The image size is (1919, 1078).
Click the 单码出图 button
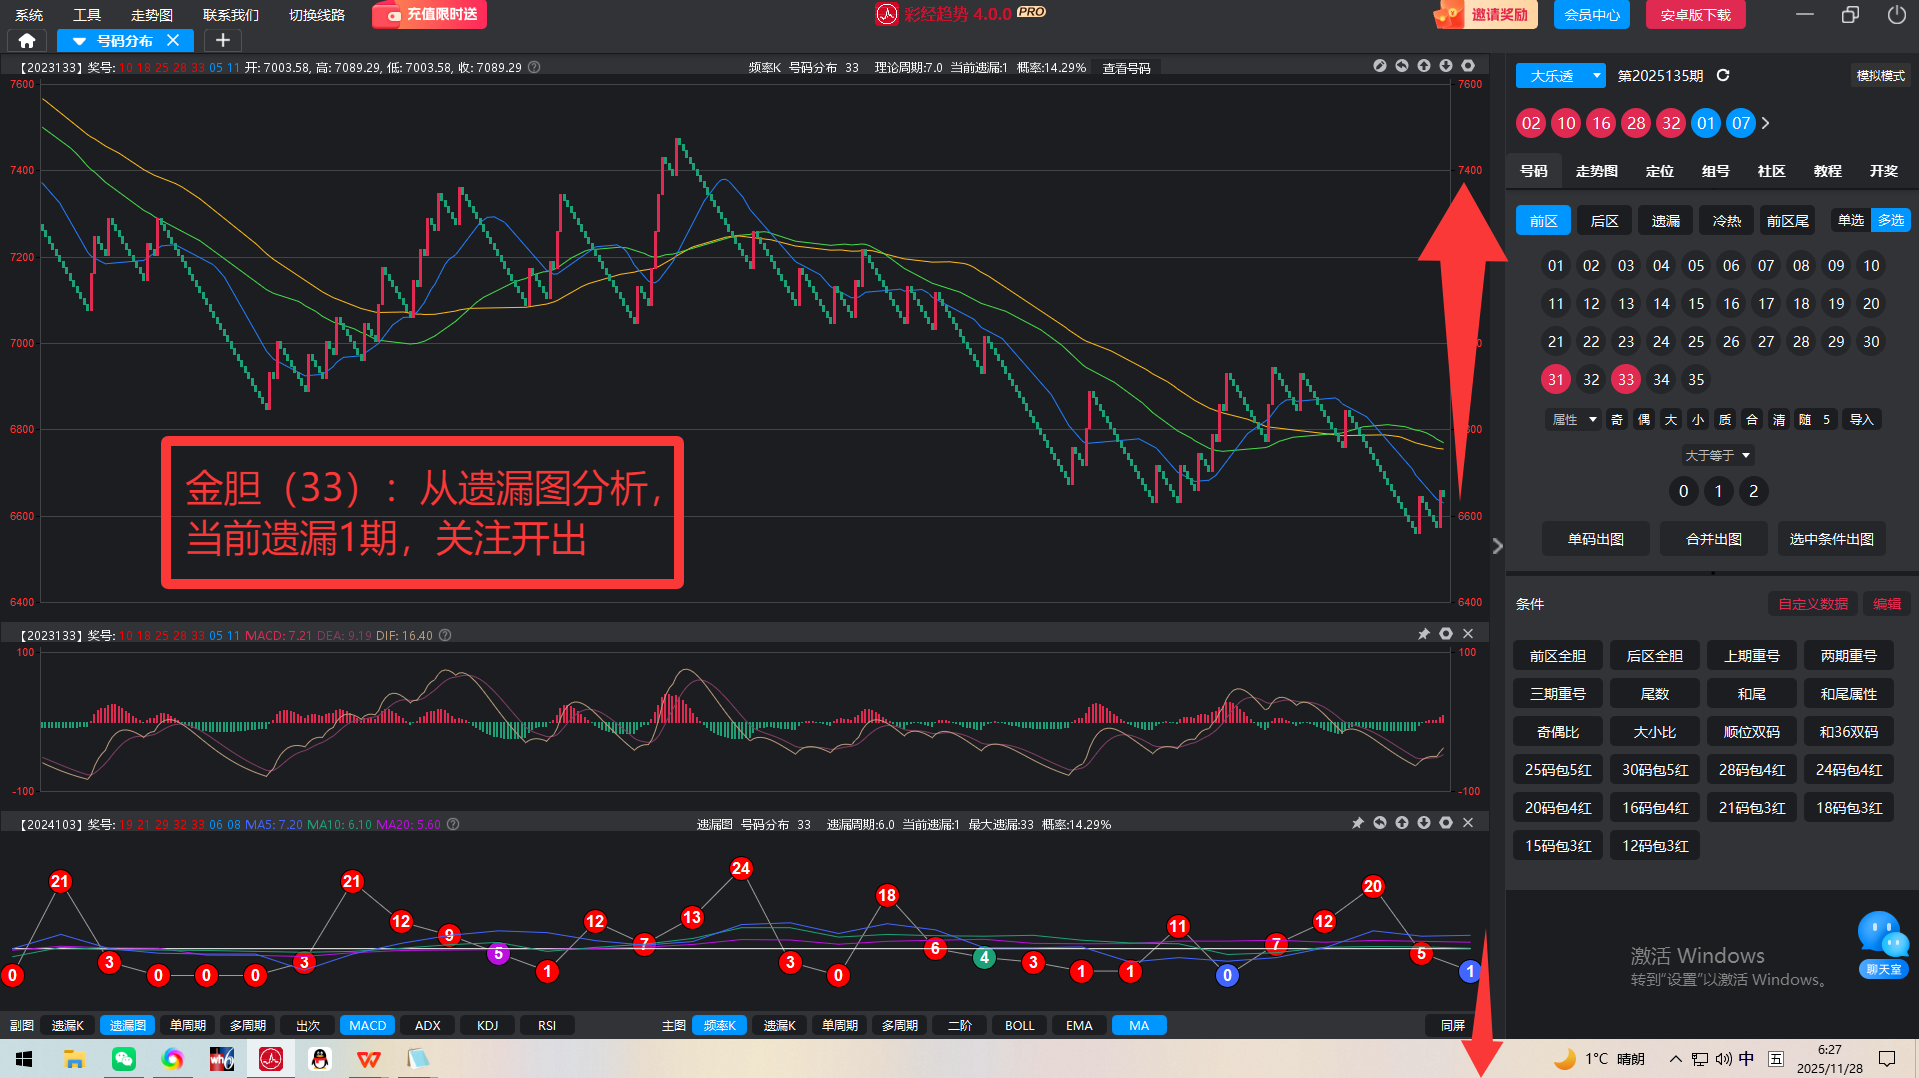pos(1595,539)
